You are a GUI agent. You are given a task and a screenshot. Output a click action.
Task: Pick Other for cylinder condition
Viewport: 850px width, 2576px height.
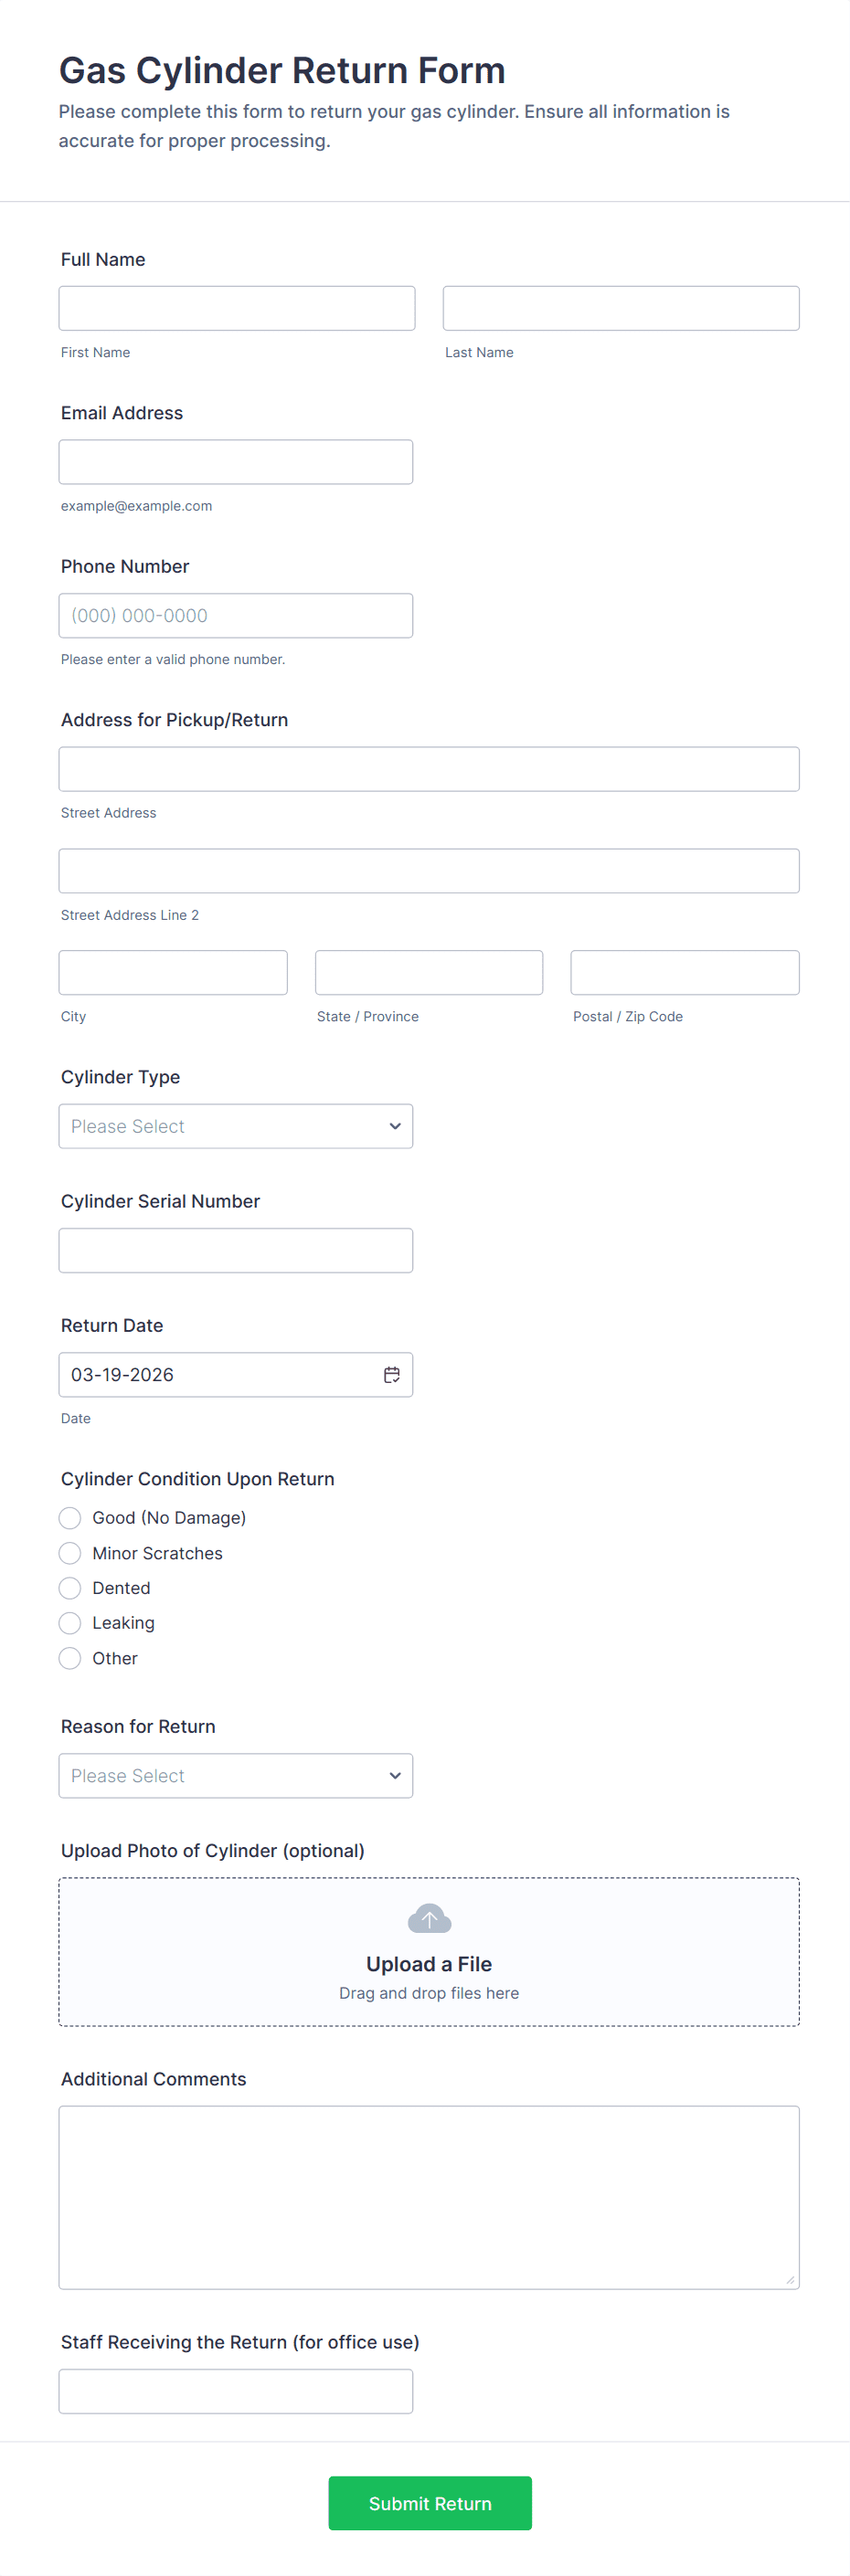point(70,1658)
